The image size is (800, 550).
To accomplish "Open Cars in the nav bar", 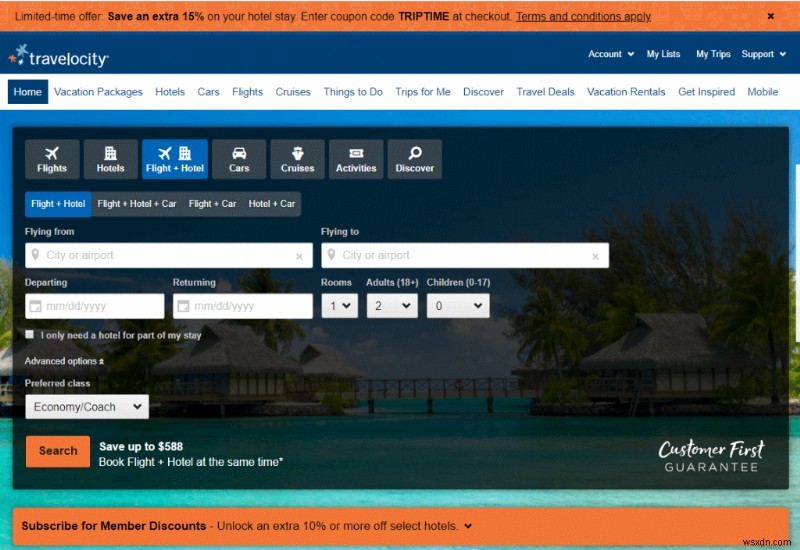I will (208, 92).
